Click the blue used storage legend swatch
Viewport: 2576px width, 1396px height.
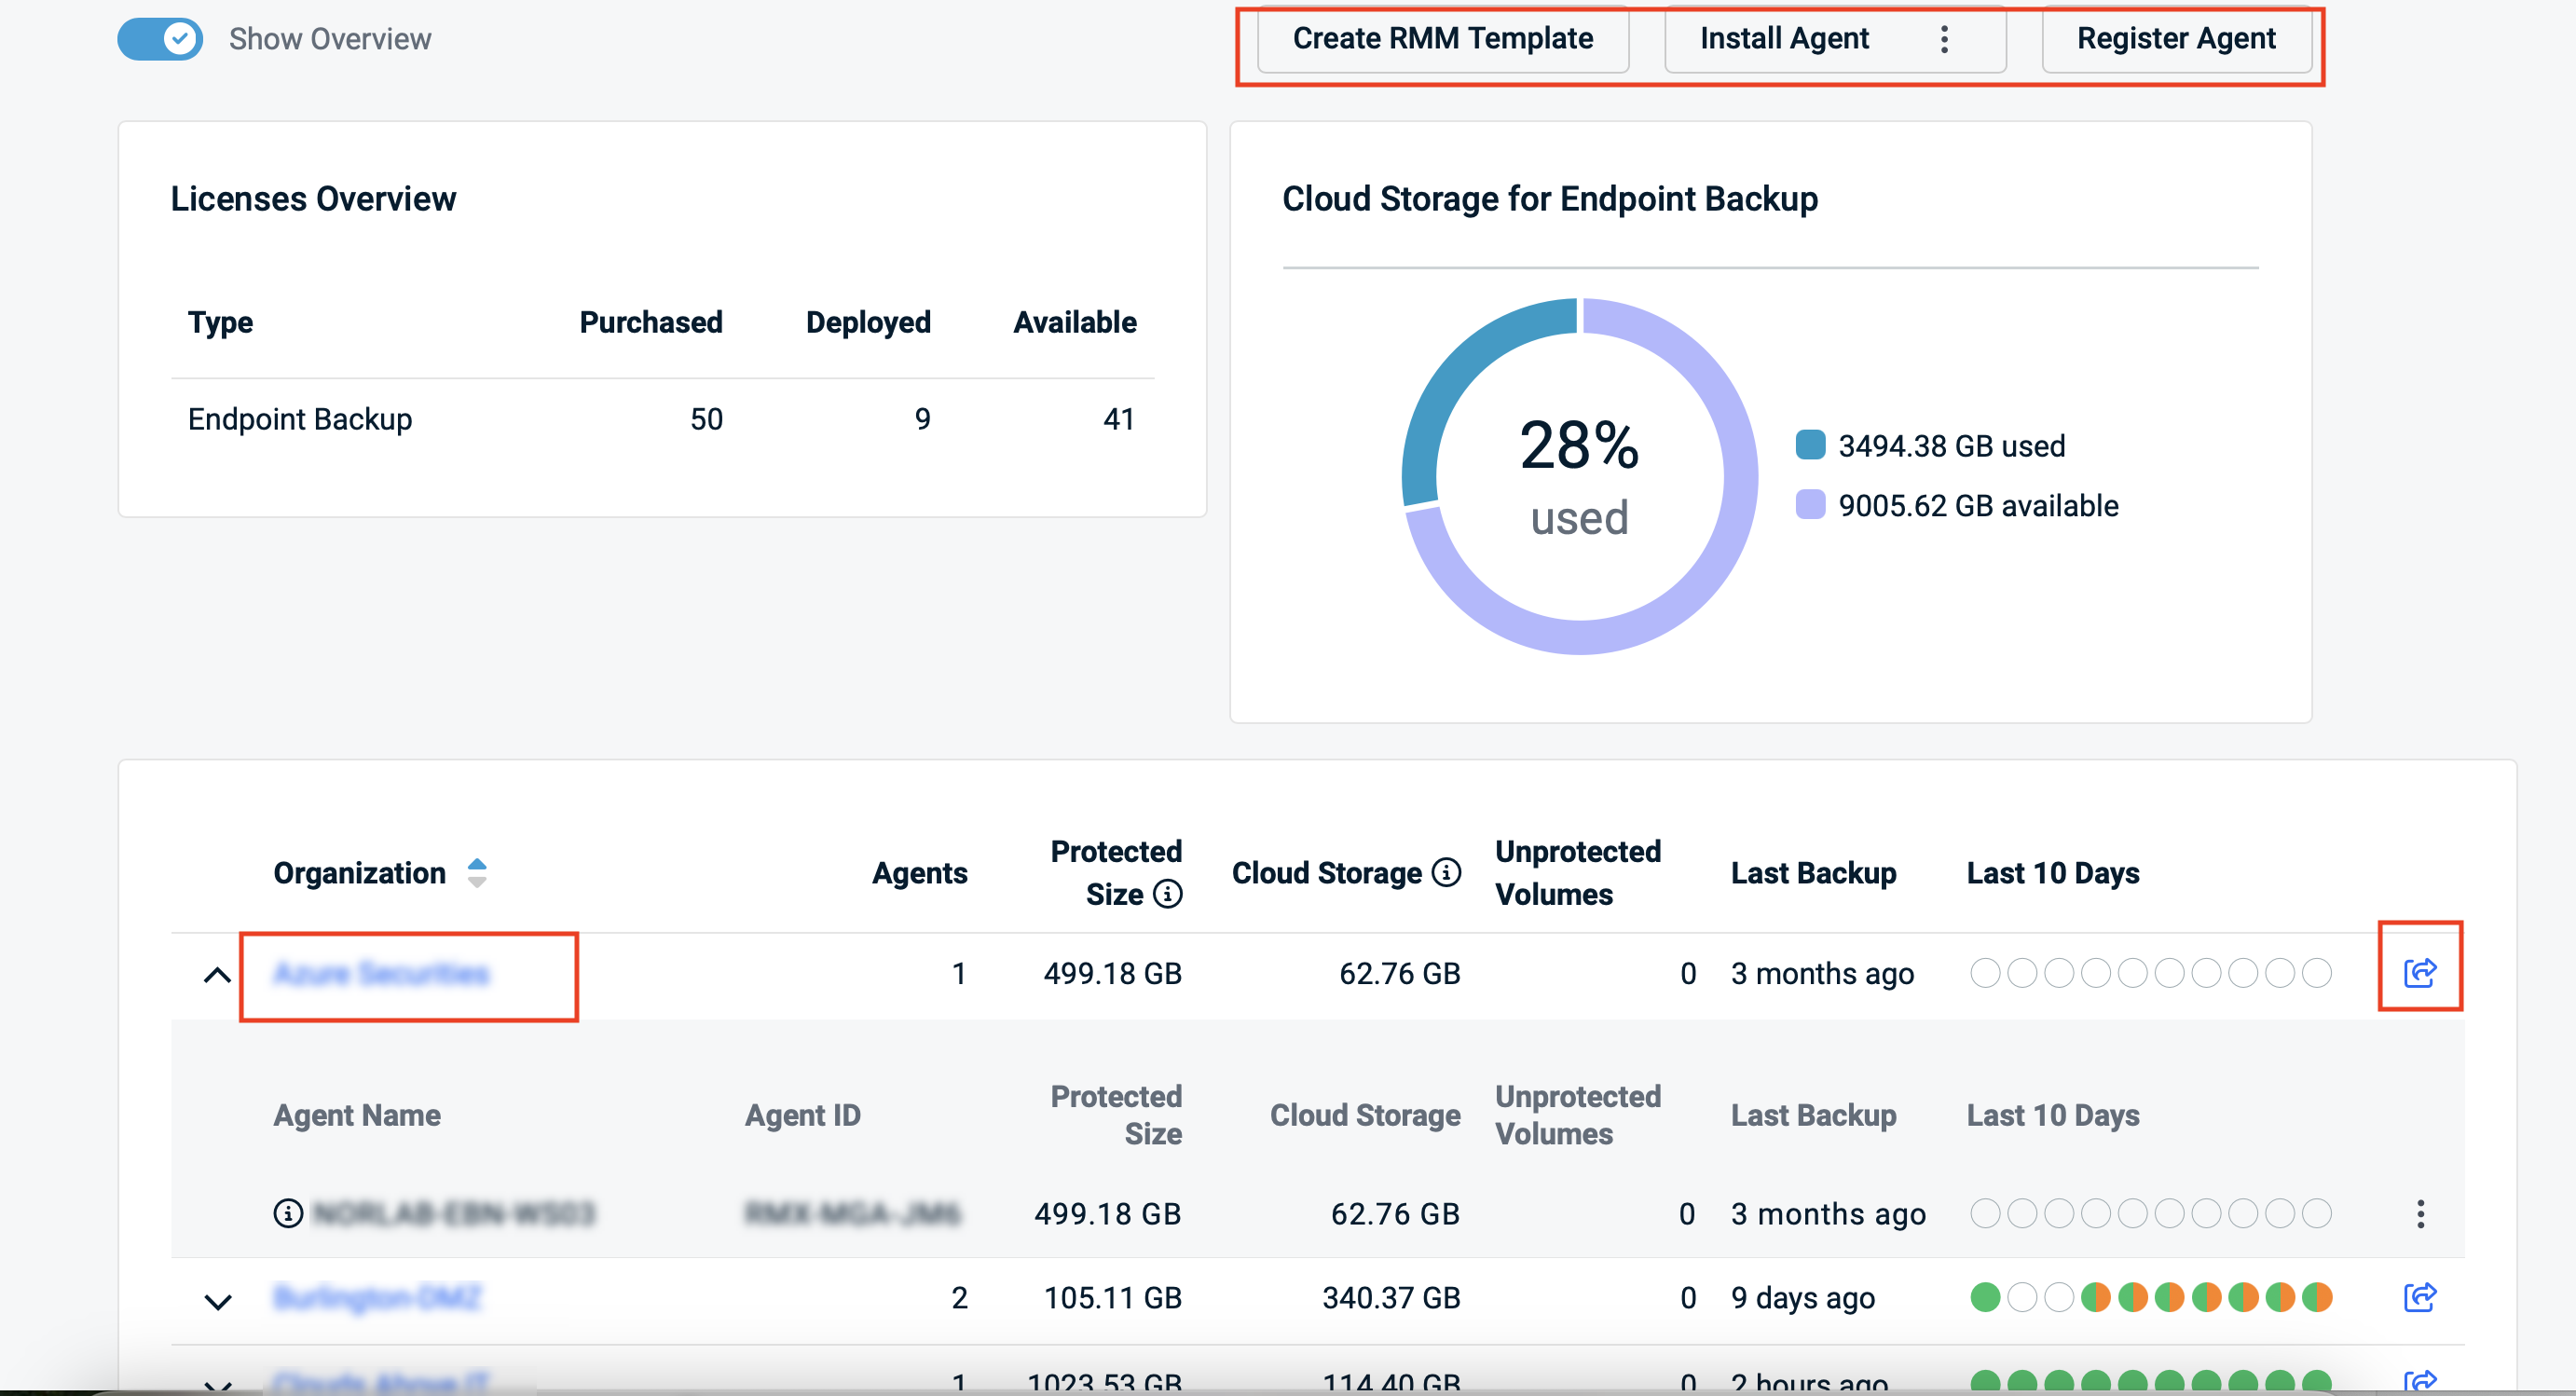(x=1810, y=445)
